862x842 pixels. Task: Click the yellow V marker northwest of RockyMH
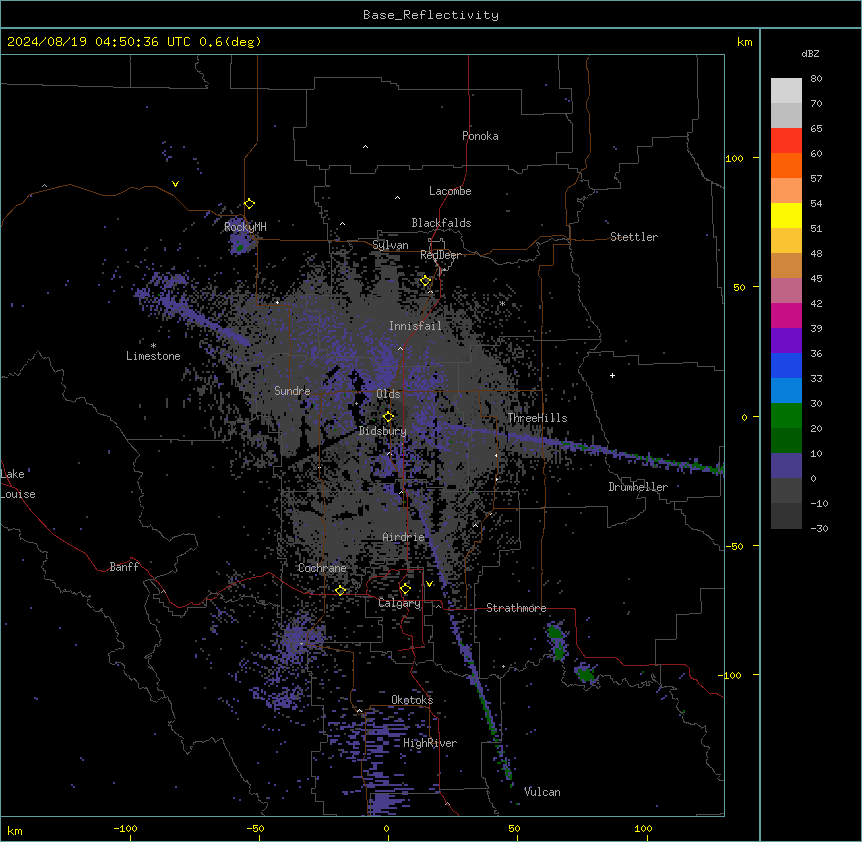click(175, 184)
